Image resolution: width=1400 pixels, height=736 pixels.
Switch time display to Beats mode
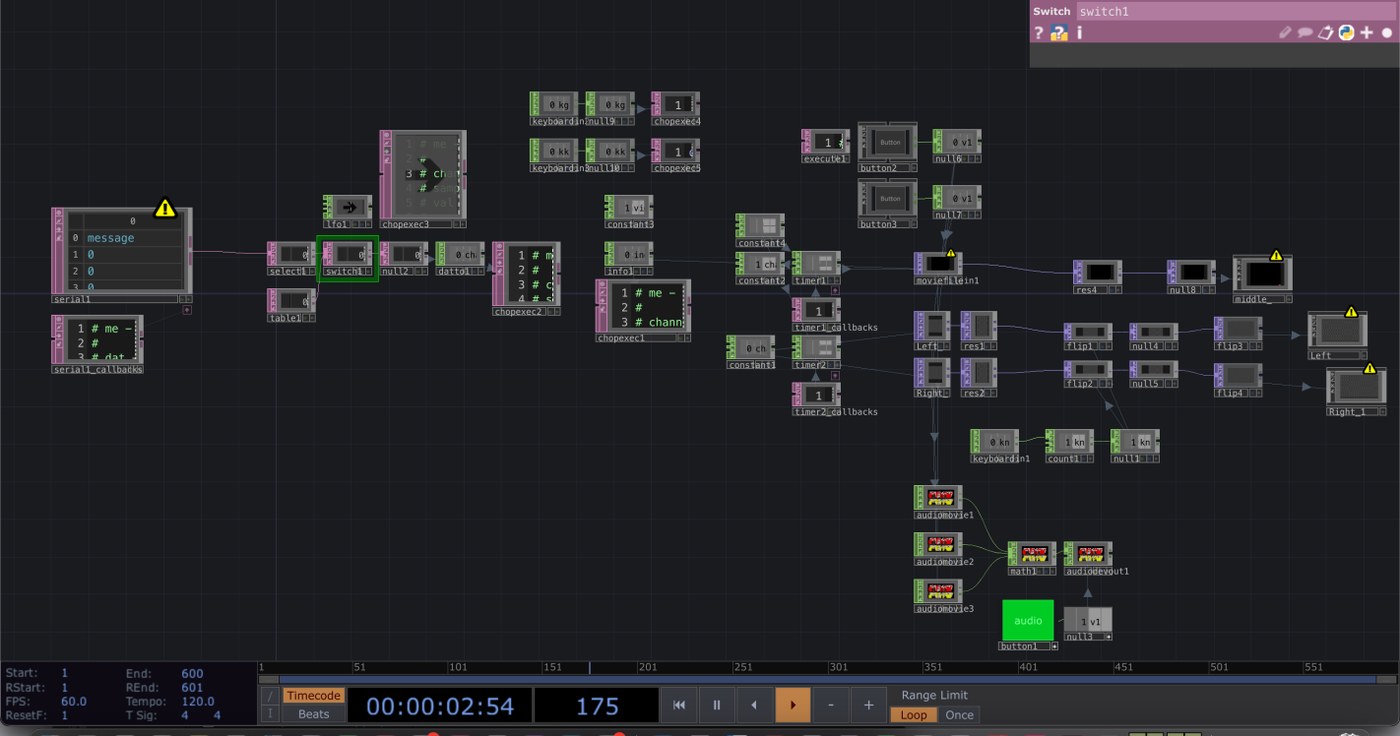tap(314, 714)
